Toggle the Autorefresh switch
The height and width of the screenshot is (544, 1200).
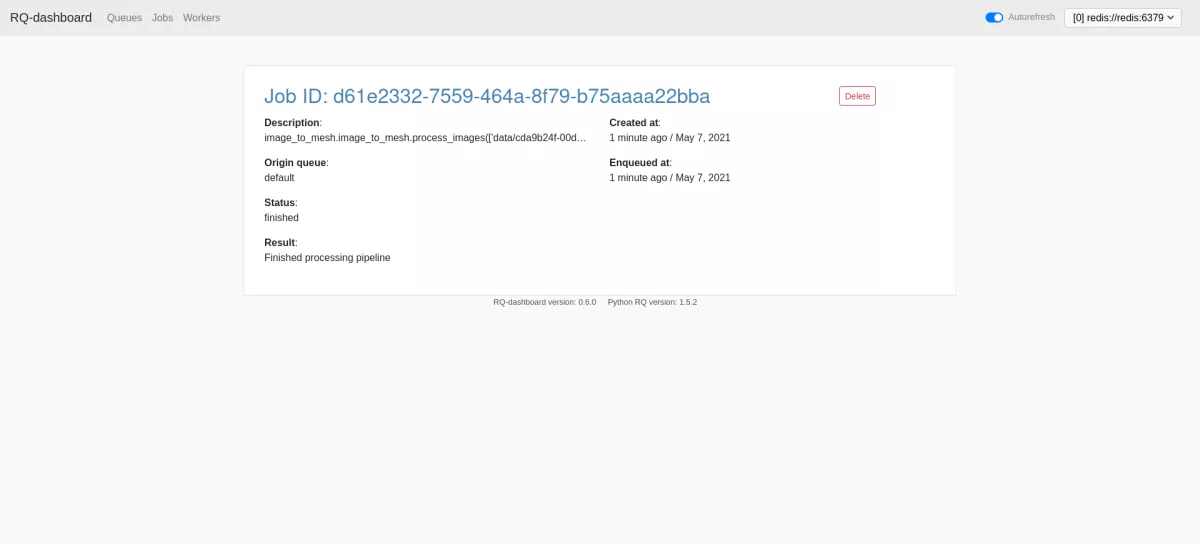coord(994,17)
